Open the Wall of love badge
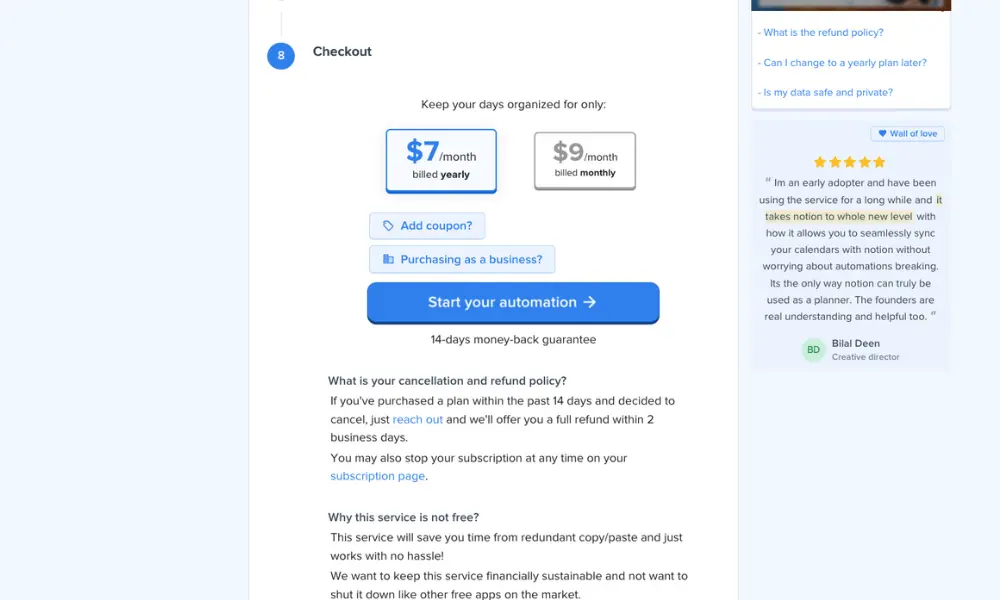Screen dimensions: 1000x600 tap(908, 133)
